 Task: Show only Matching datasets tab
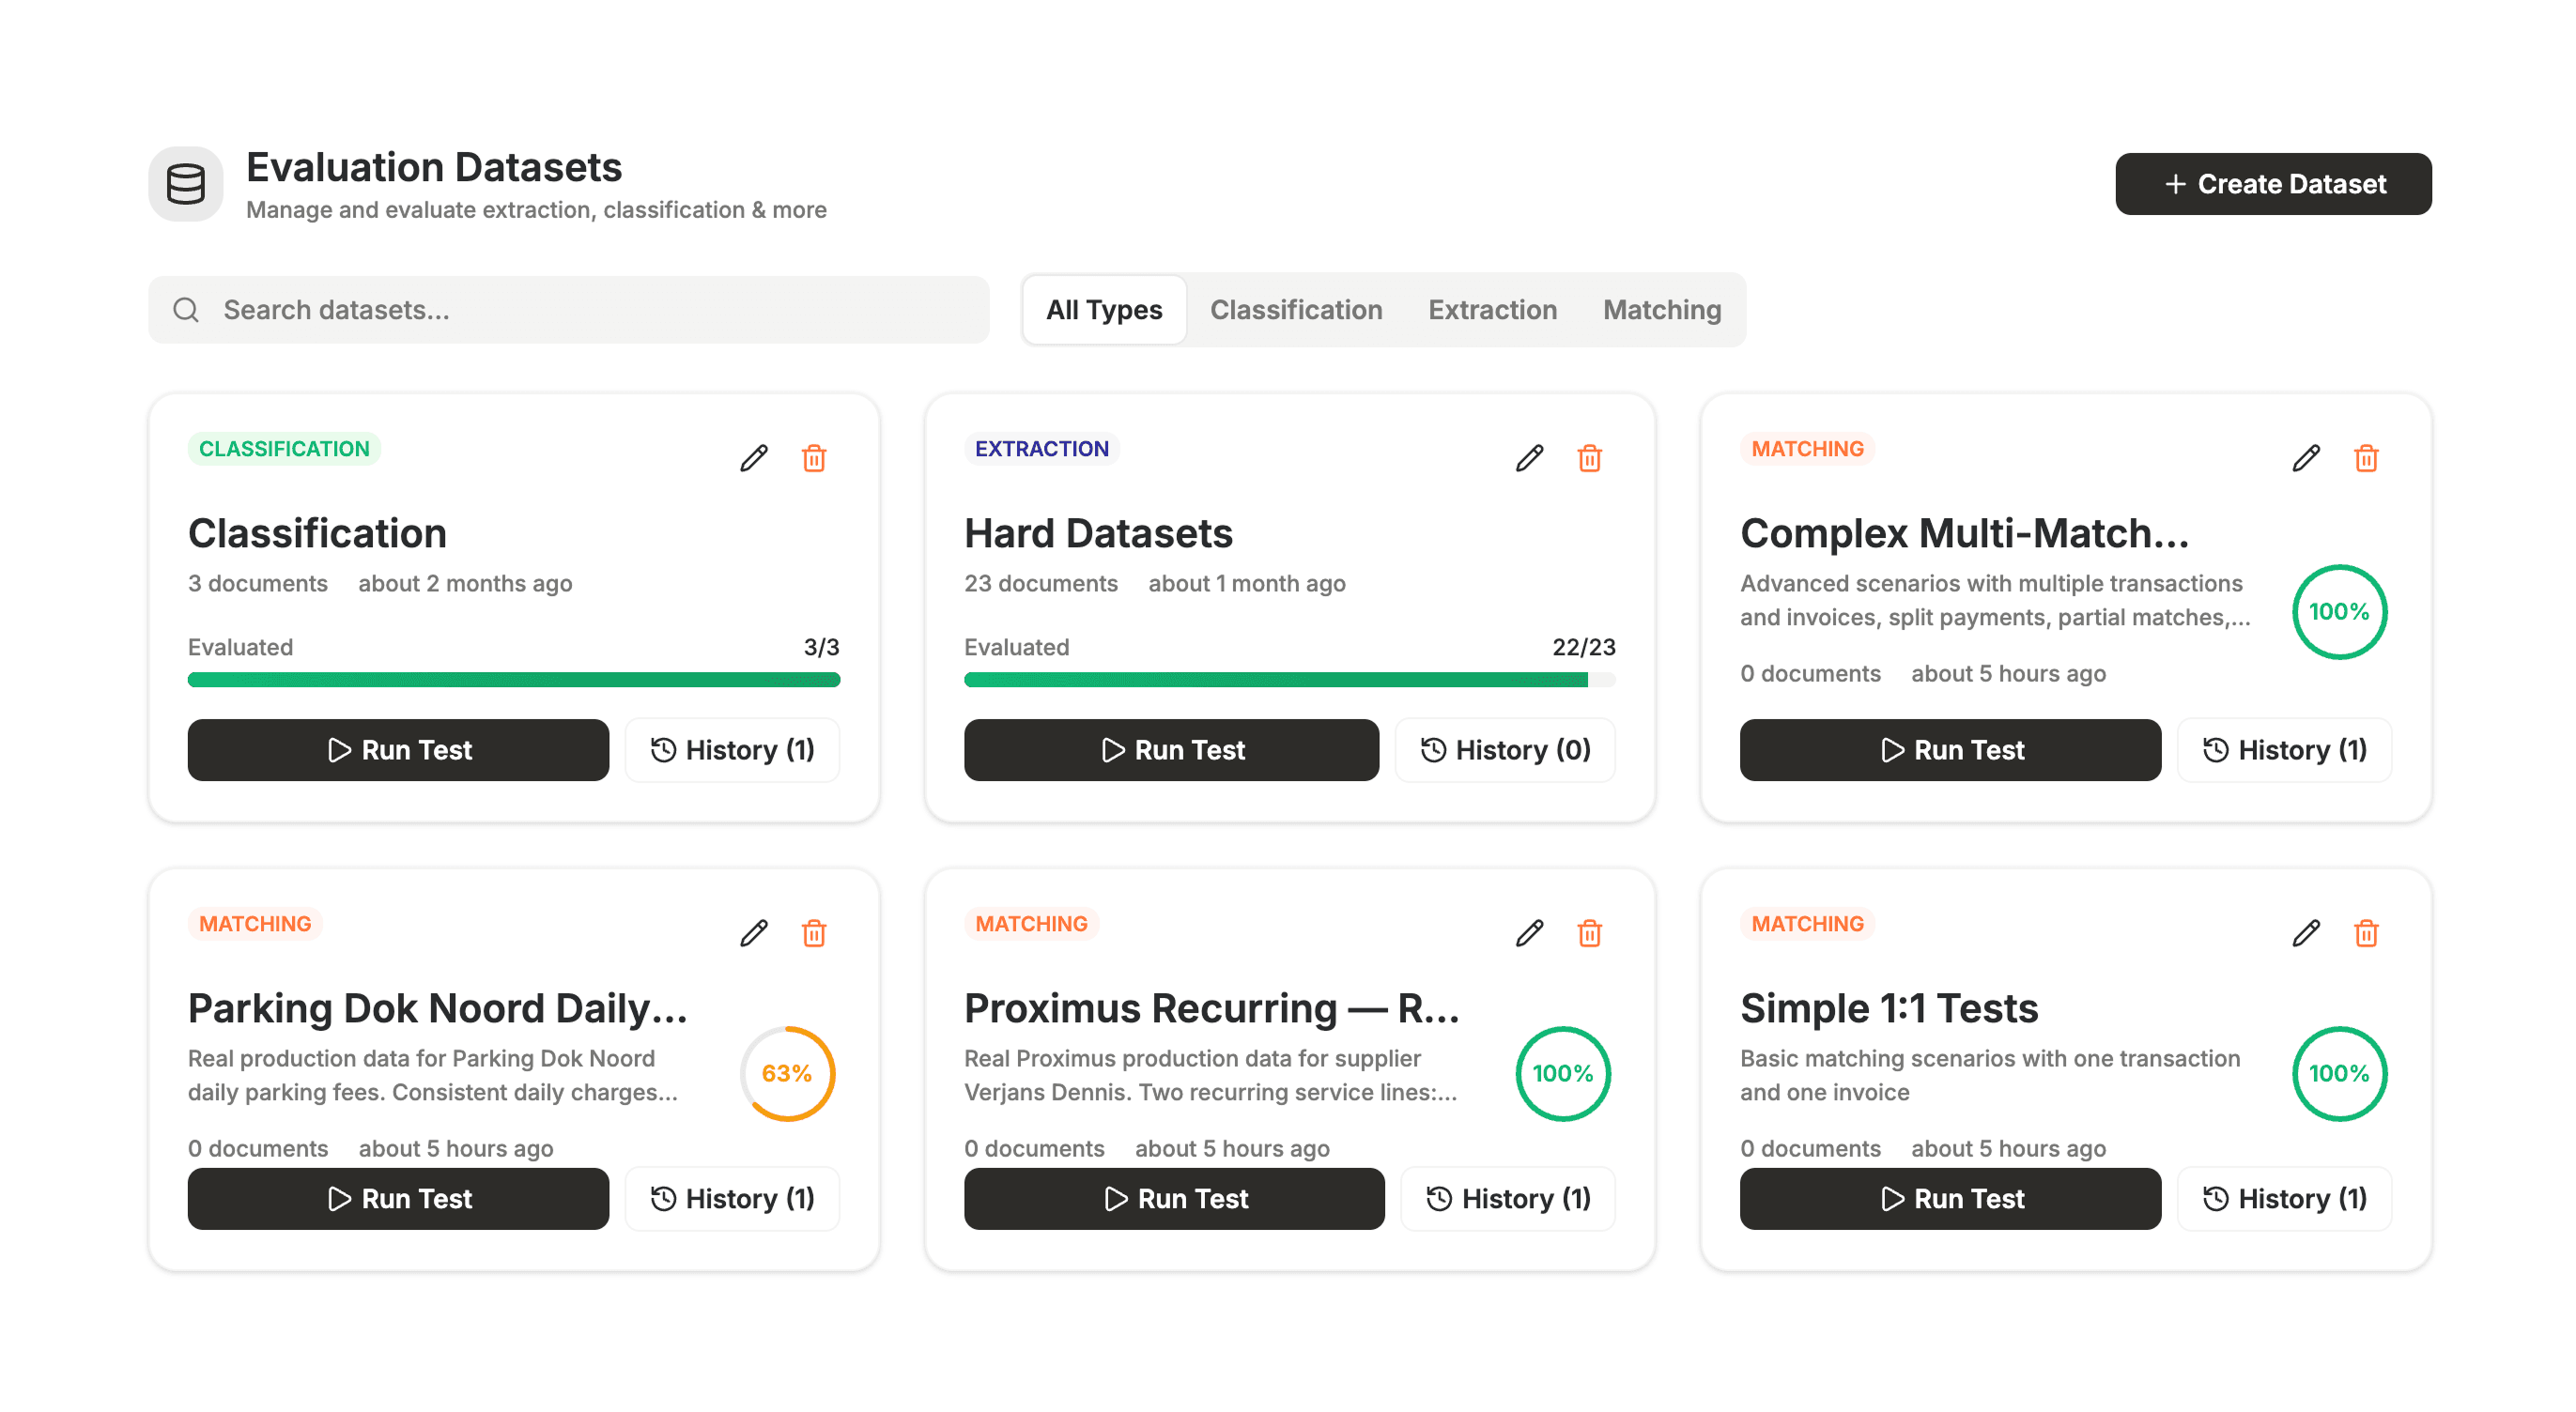pos(1661,310)
